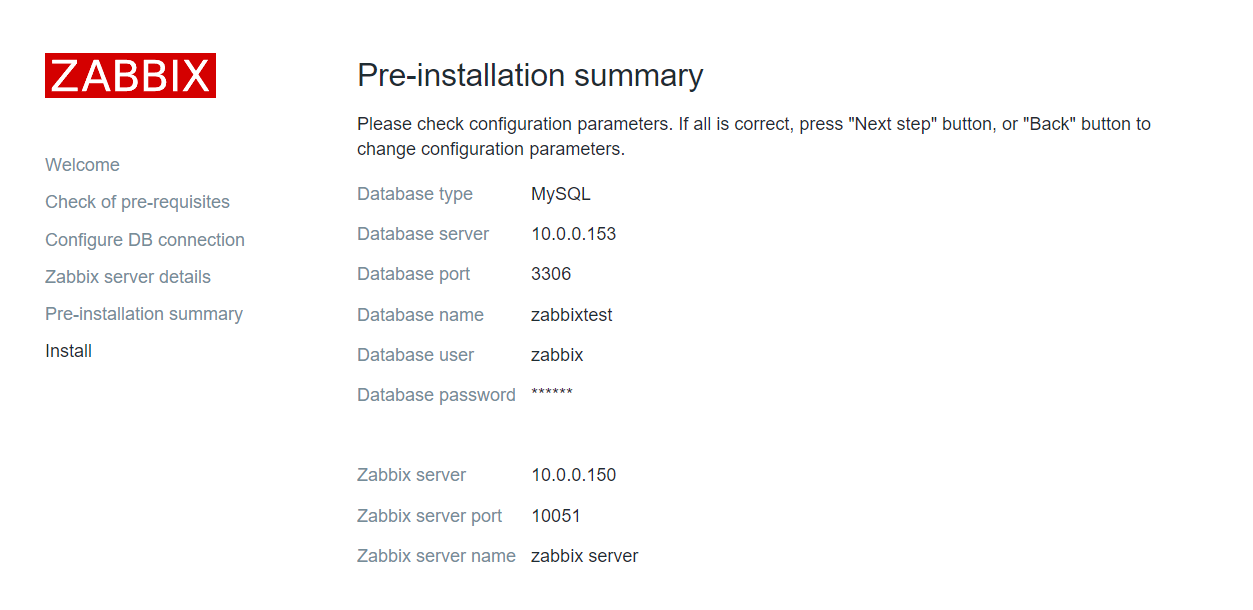The image size is (1253, 610).
Task: Click the server name value zabbix server
Action: 584,556
